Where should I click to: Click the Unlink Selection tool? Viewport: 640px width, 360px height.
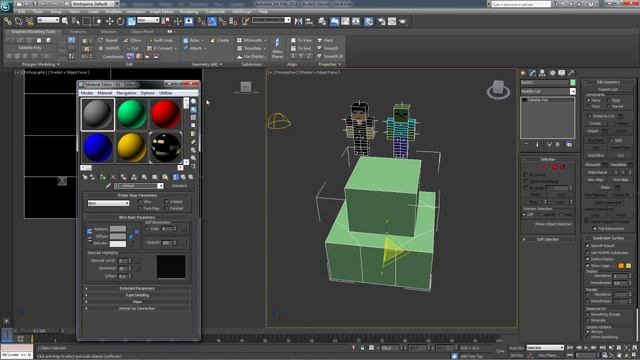click(x=18, y=21)
